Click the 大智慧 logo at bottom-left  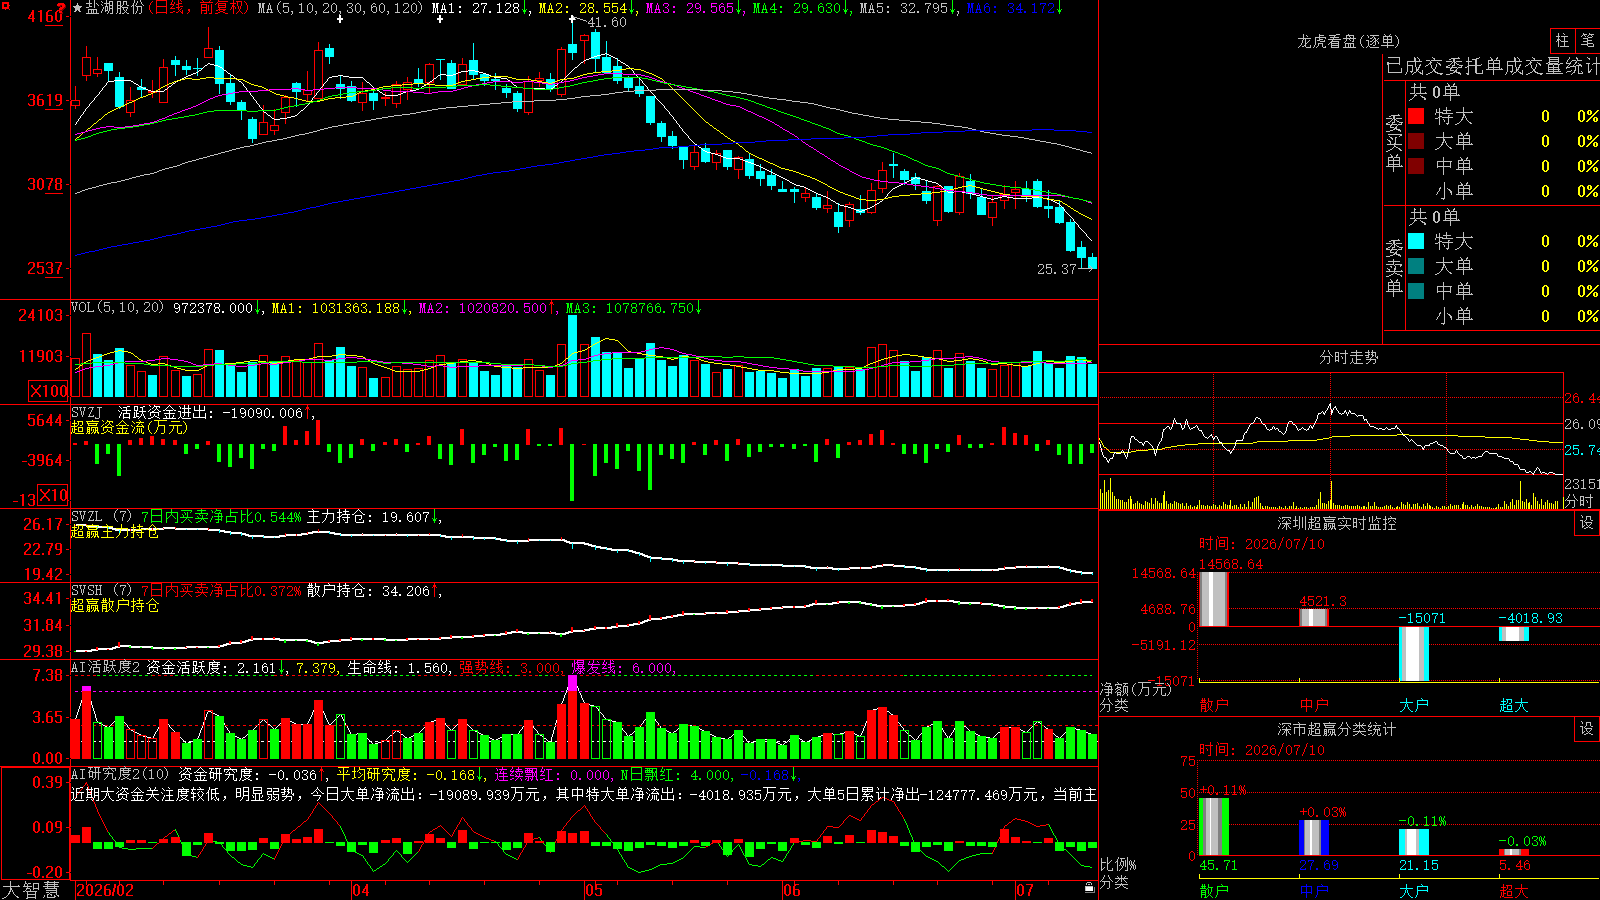tap(31, 890)
